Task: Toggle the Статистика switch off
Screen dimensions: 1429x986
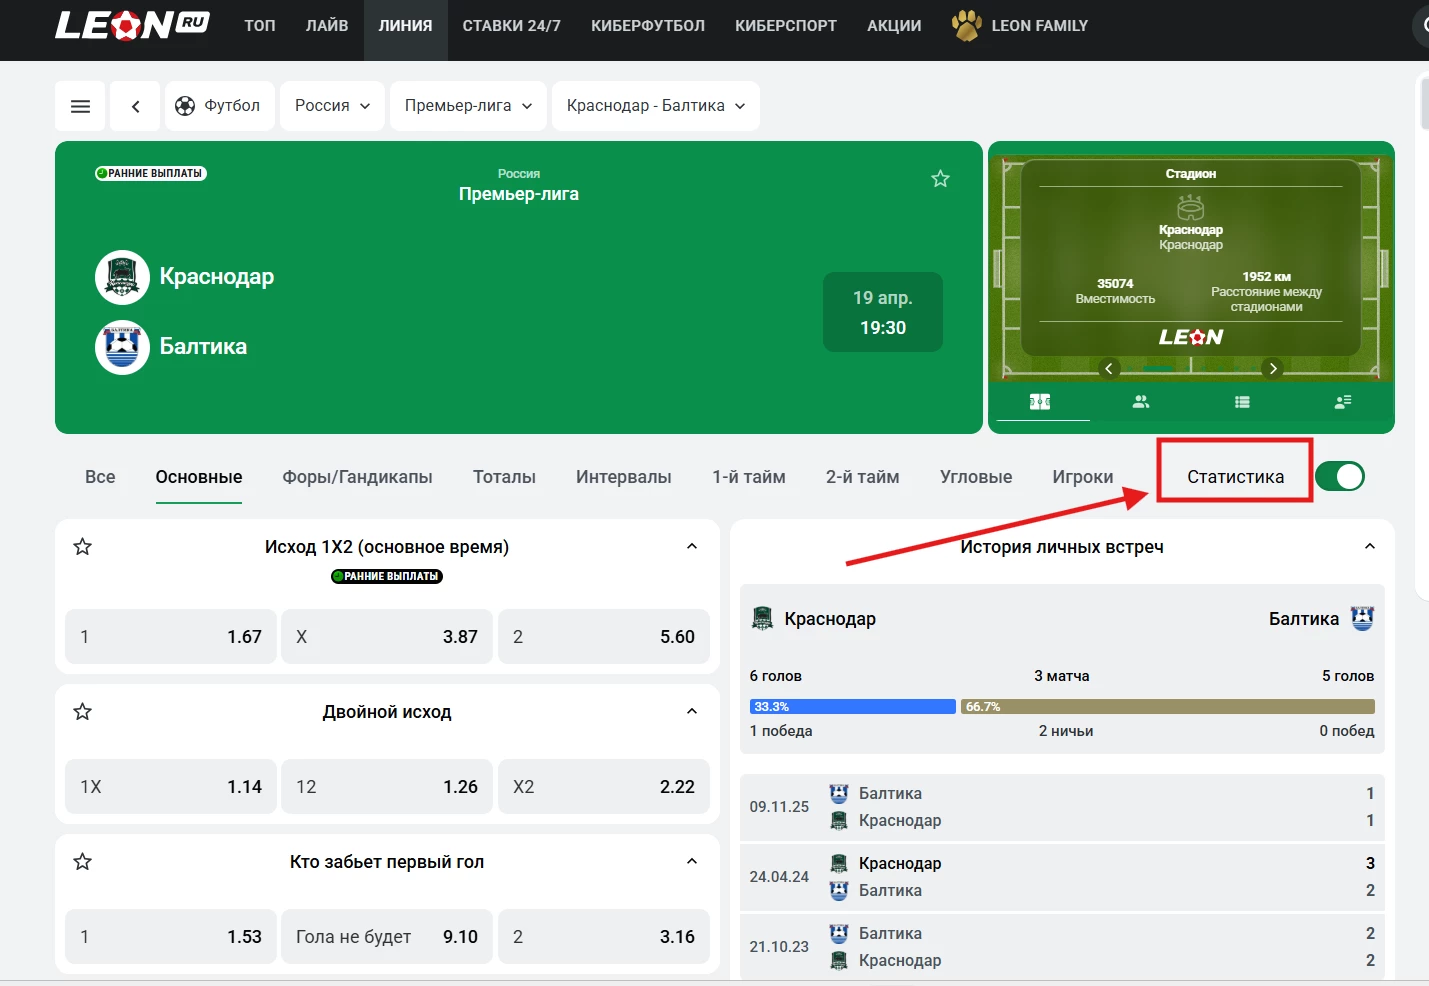Action: coord(1339,476)
